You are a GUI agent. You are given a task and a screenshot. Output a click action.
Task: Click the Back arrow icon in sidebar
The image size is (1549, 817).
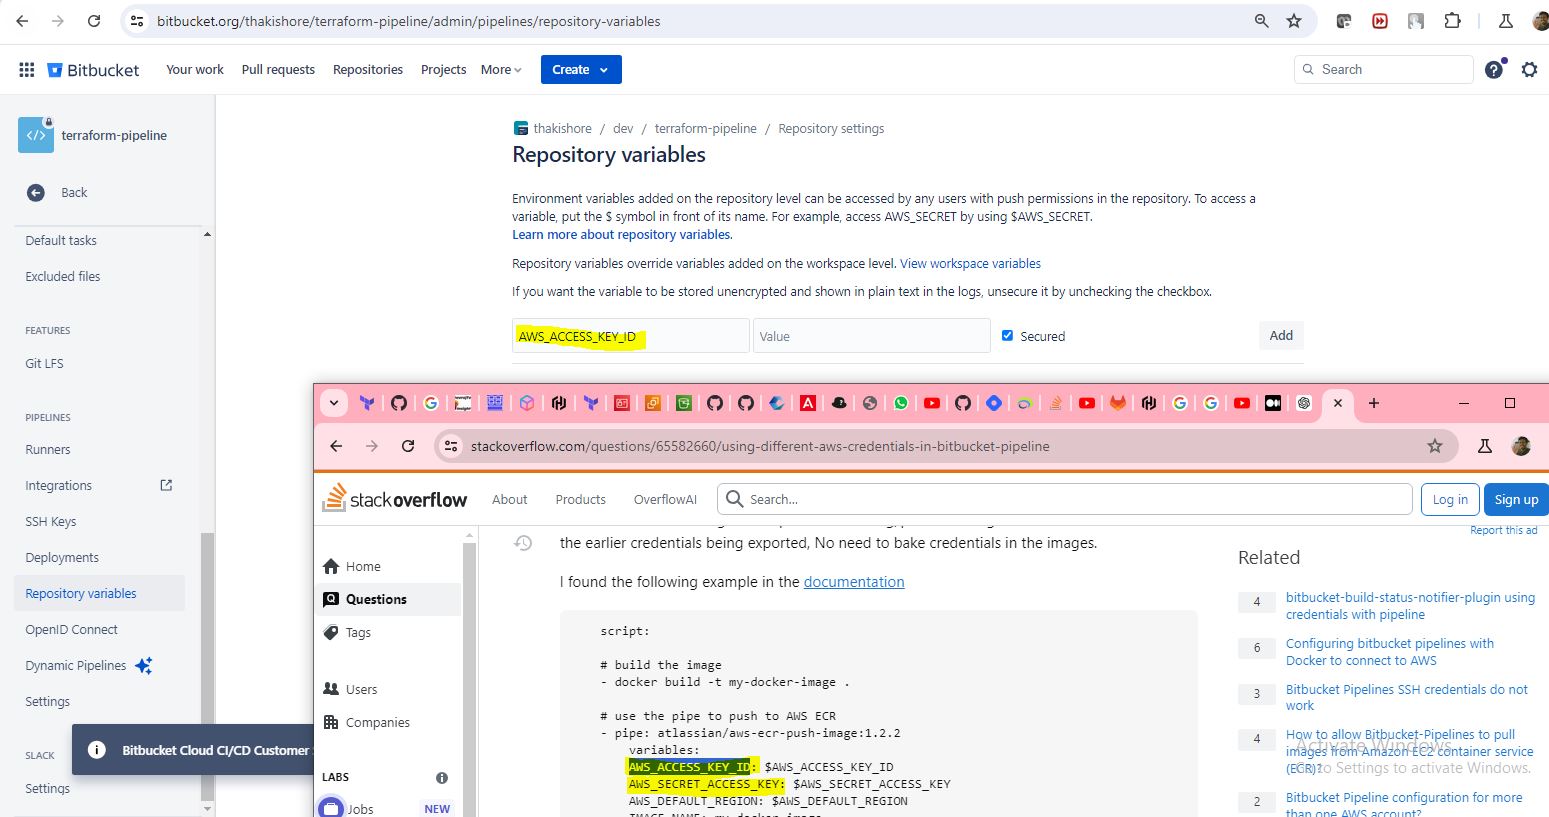point(36,193)
